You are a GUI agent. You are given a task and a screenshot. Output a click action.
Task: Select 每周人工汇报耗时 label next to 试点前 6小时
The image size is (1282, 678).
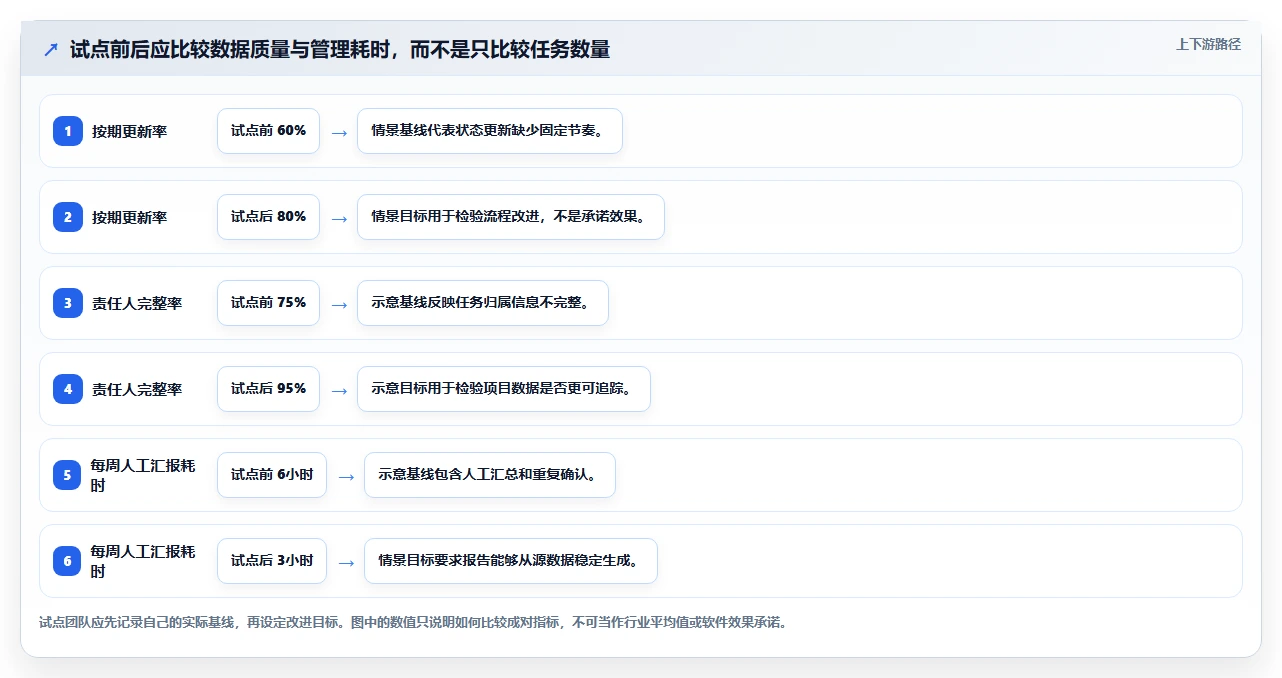click(x=143, y=475)
